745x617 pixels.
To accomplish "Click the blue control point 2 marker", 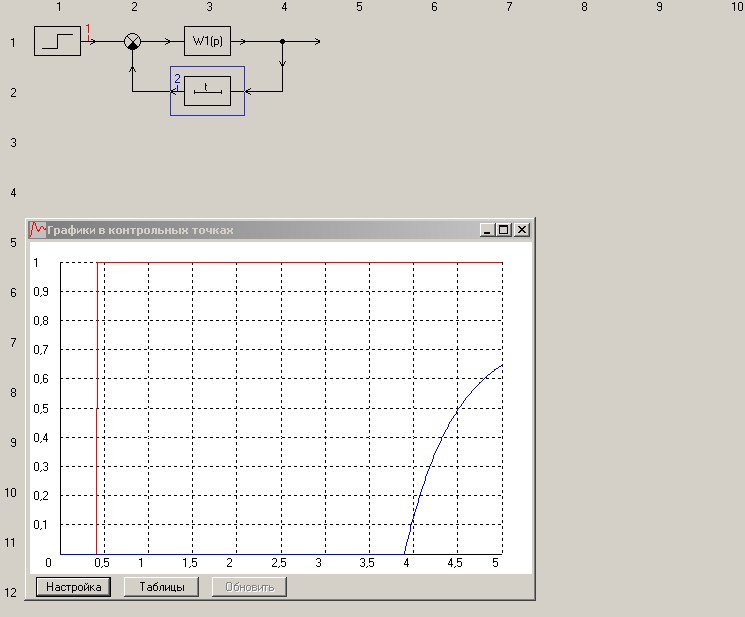I will [177, 80].
